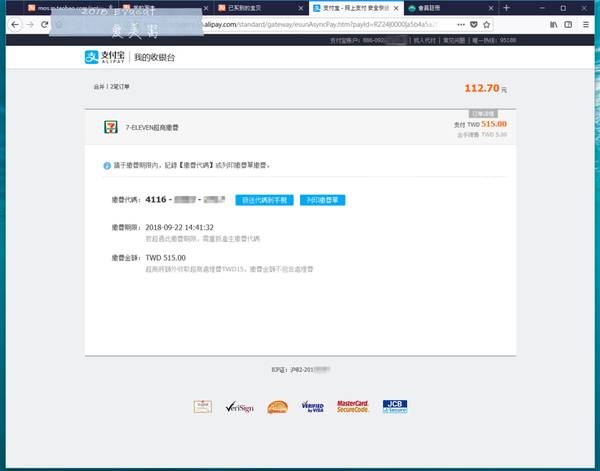Image resolution: width=600 pixels, height=471 pixels.
Task: Click the deadline 2018-09-22 14:41:32
Action: 179,227
